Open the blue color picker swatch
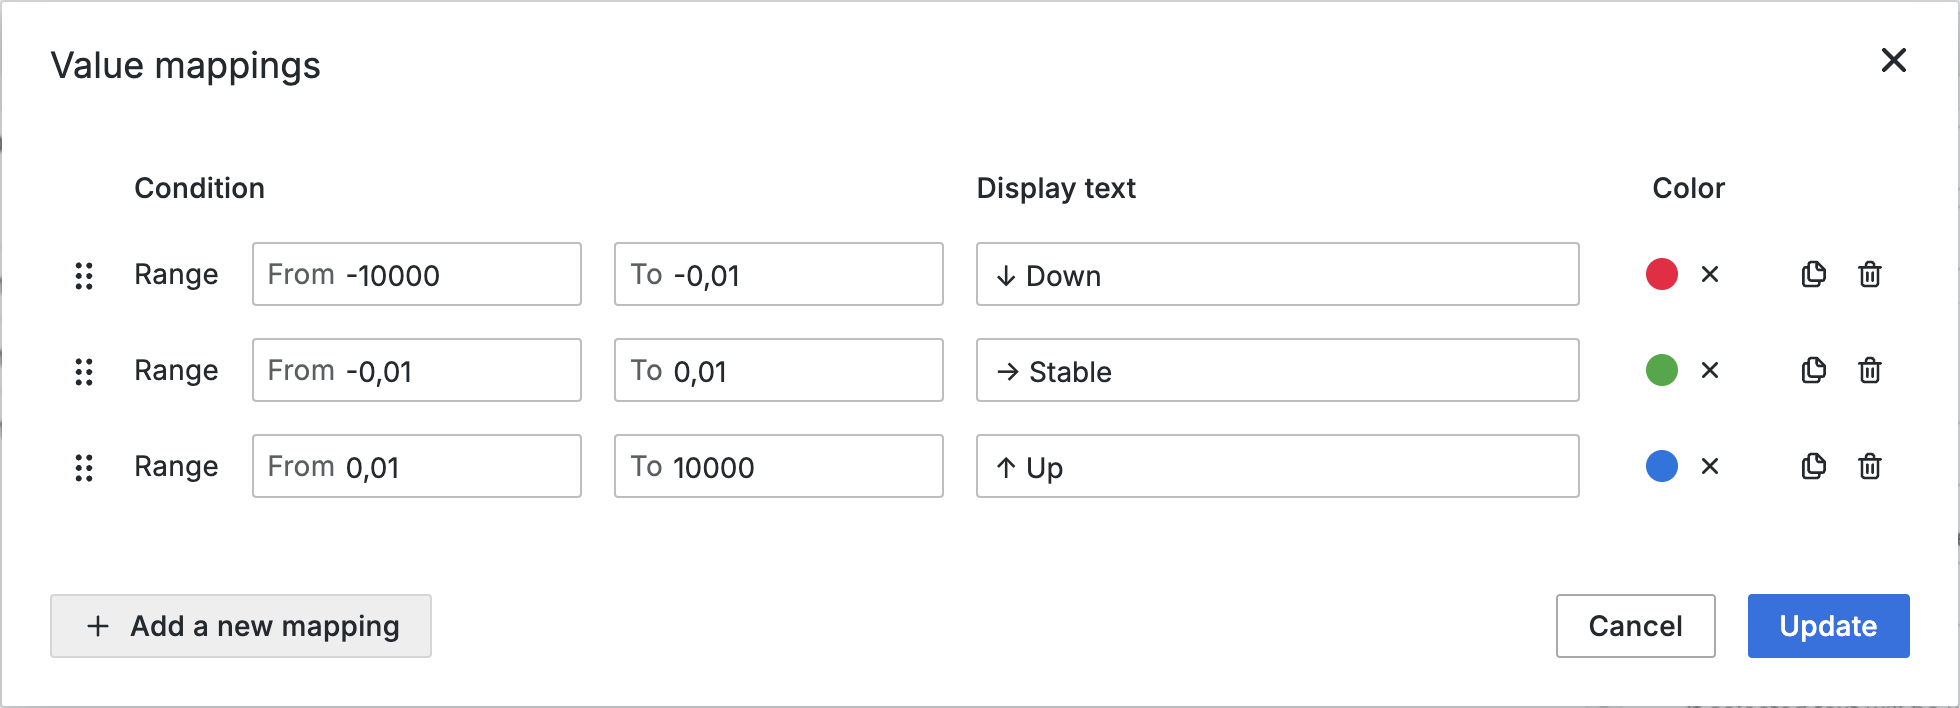1960x708 pixels. click(1661, 466)
